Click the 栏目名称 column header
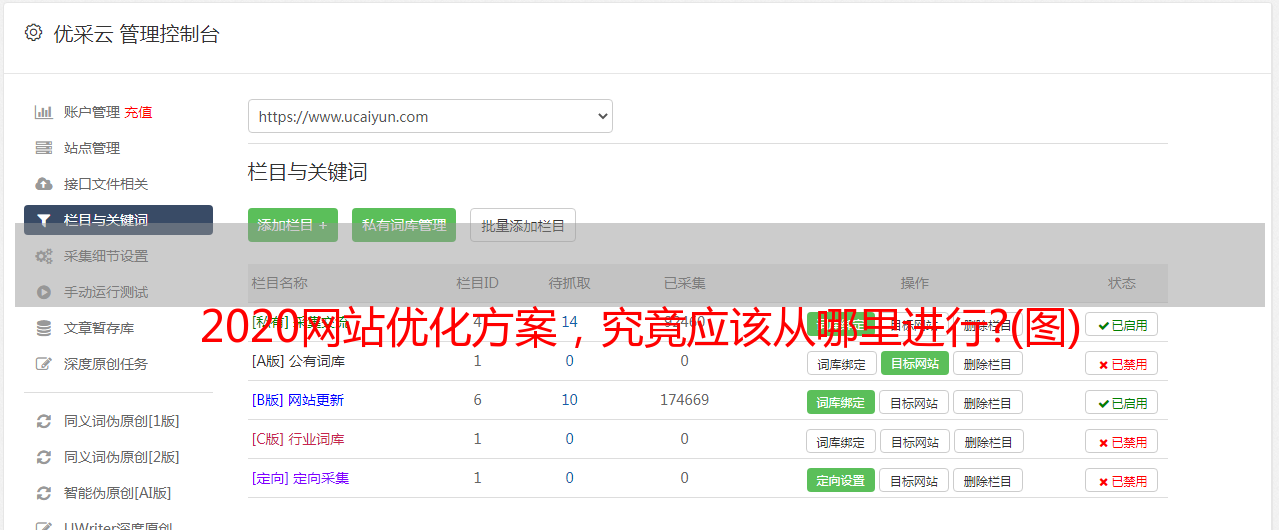Screen dimensions: 1279x530 tap(280, 283)
